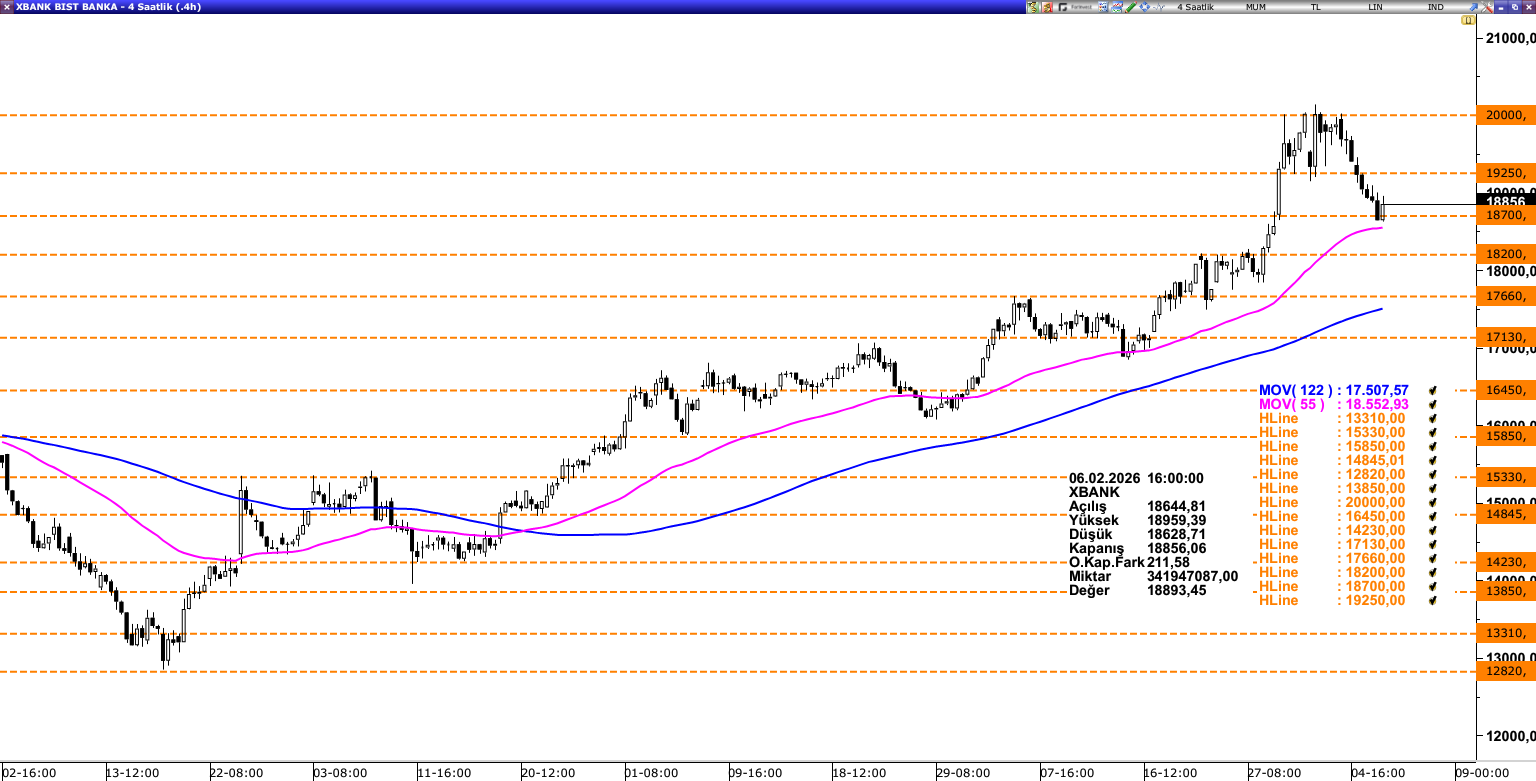Click the blue arrow pin icon
The image size is (1536, 781).
pyautogui.click(x=1472, y=7)
